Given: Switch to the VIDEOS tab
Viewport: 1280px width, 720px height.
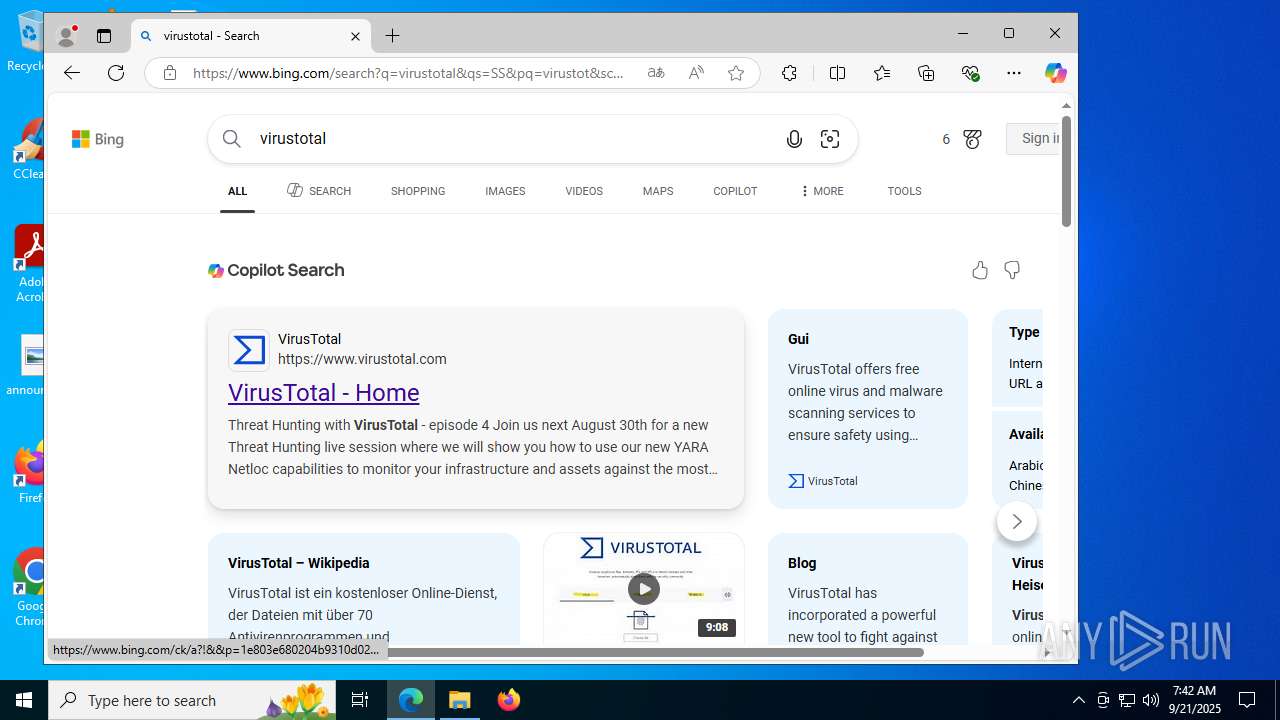Looking at the screenshot, I should [x=584, y=191].
